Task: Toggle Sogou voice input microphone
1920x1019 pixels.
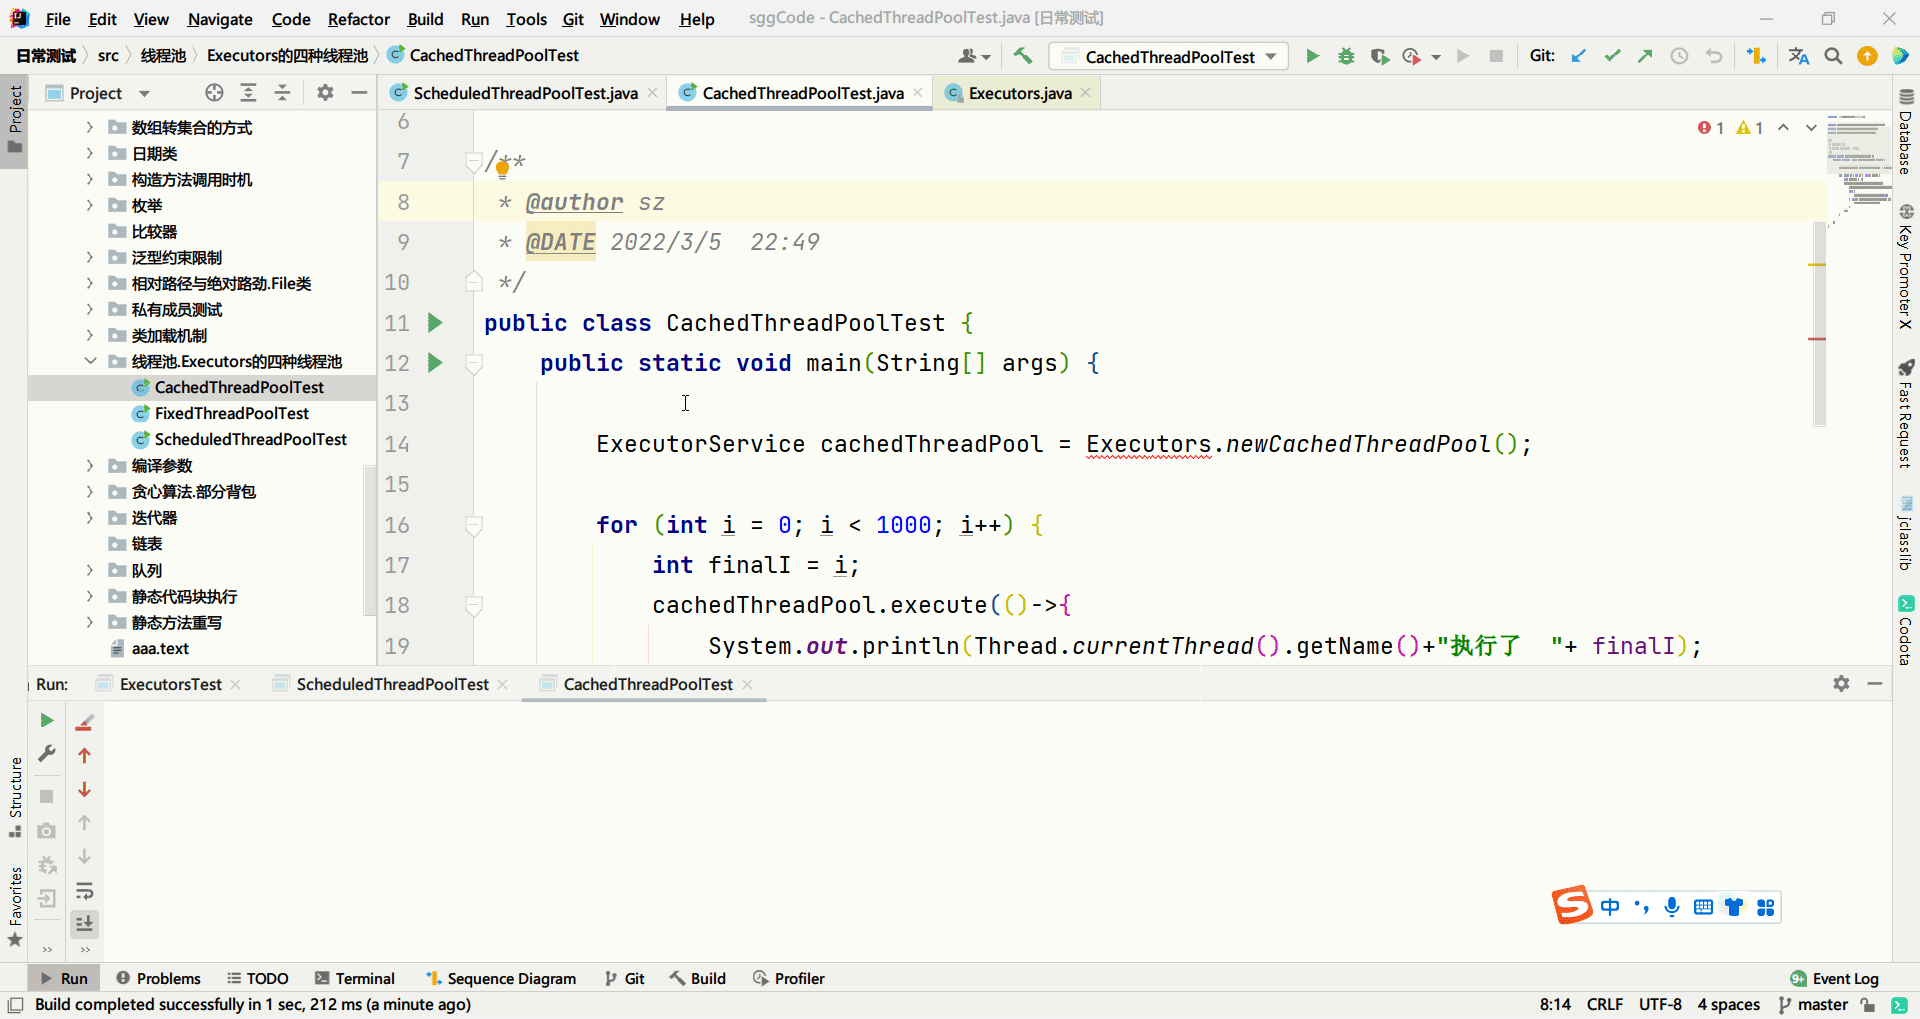Action: 1672,907
